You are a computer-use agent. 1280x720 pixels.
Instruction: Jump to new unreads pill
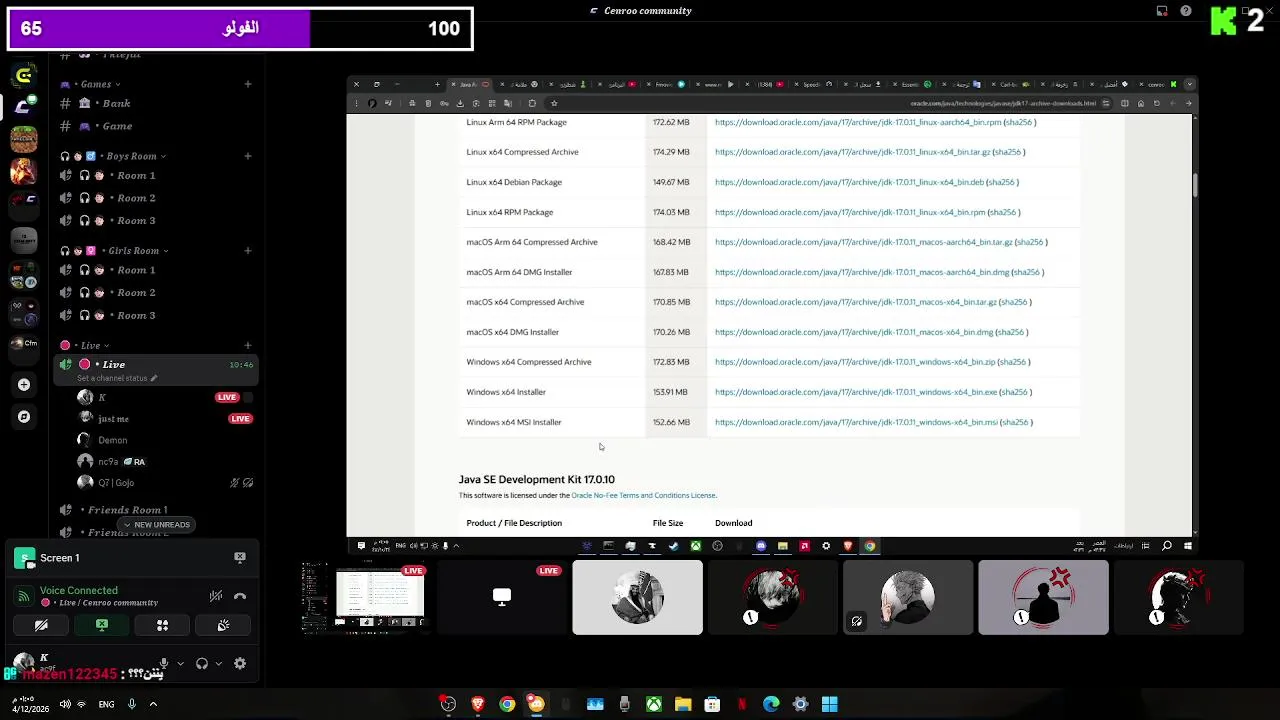(x=156, y=525)
